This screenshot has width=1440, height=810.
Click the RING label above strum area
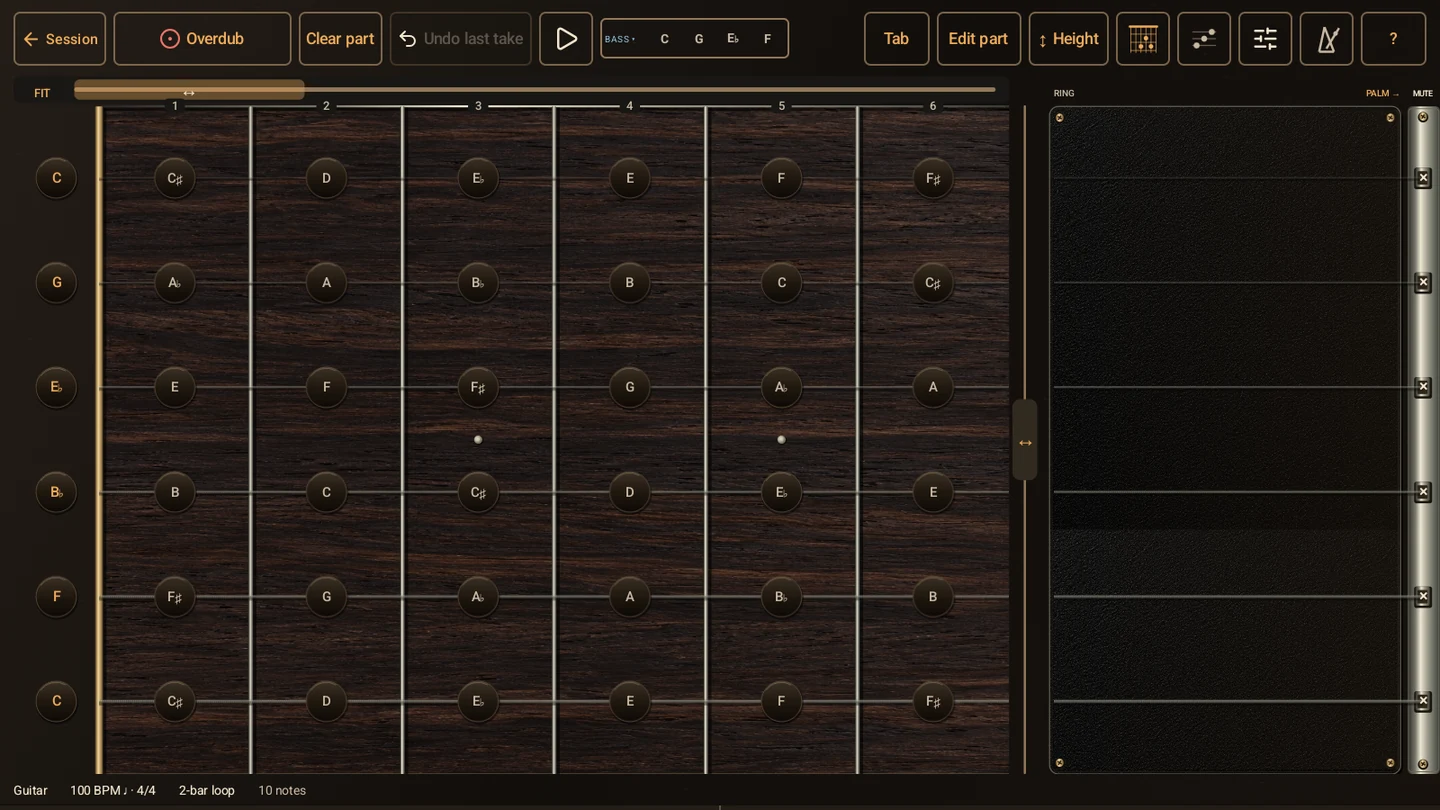(x=1064, y=94)
